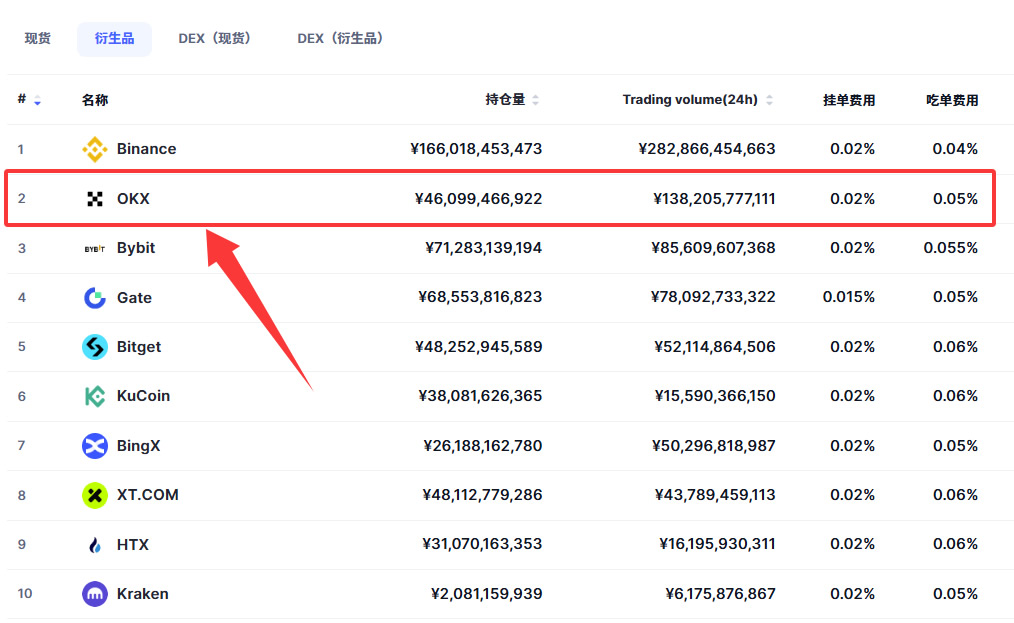Click the BingX logo icon
The height and width of the screenshot is (623, 1014).
[x=95, y=446]
